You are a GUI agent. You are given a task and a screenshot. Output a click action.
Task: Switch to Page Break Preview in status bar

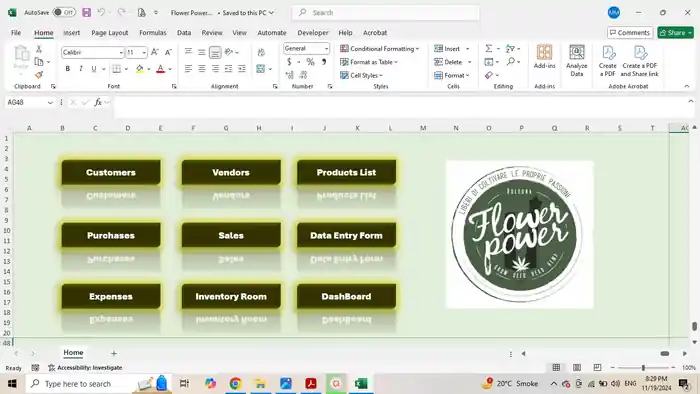click(x=597, y=367)
